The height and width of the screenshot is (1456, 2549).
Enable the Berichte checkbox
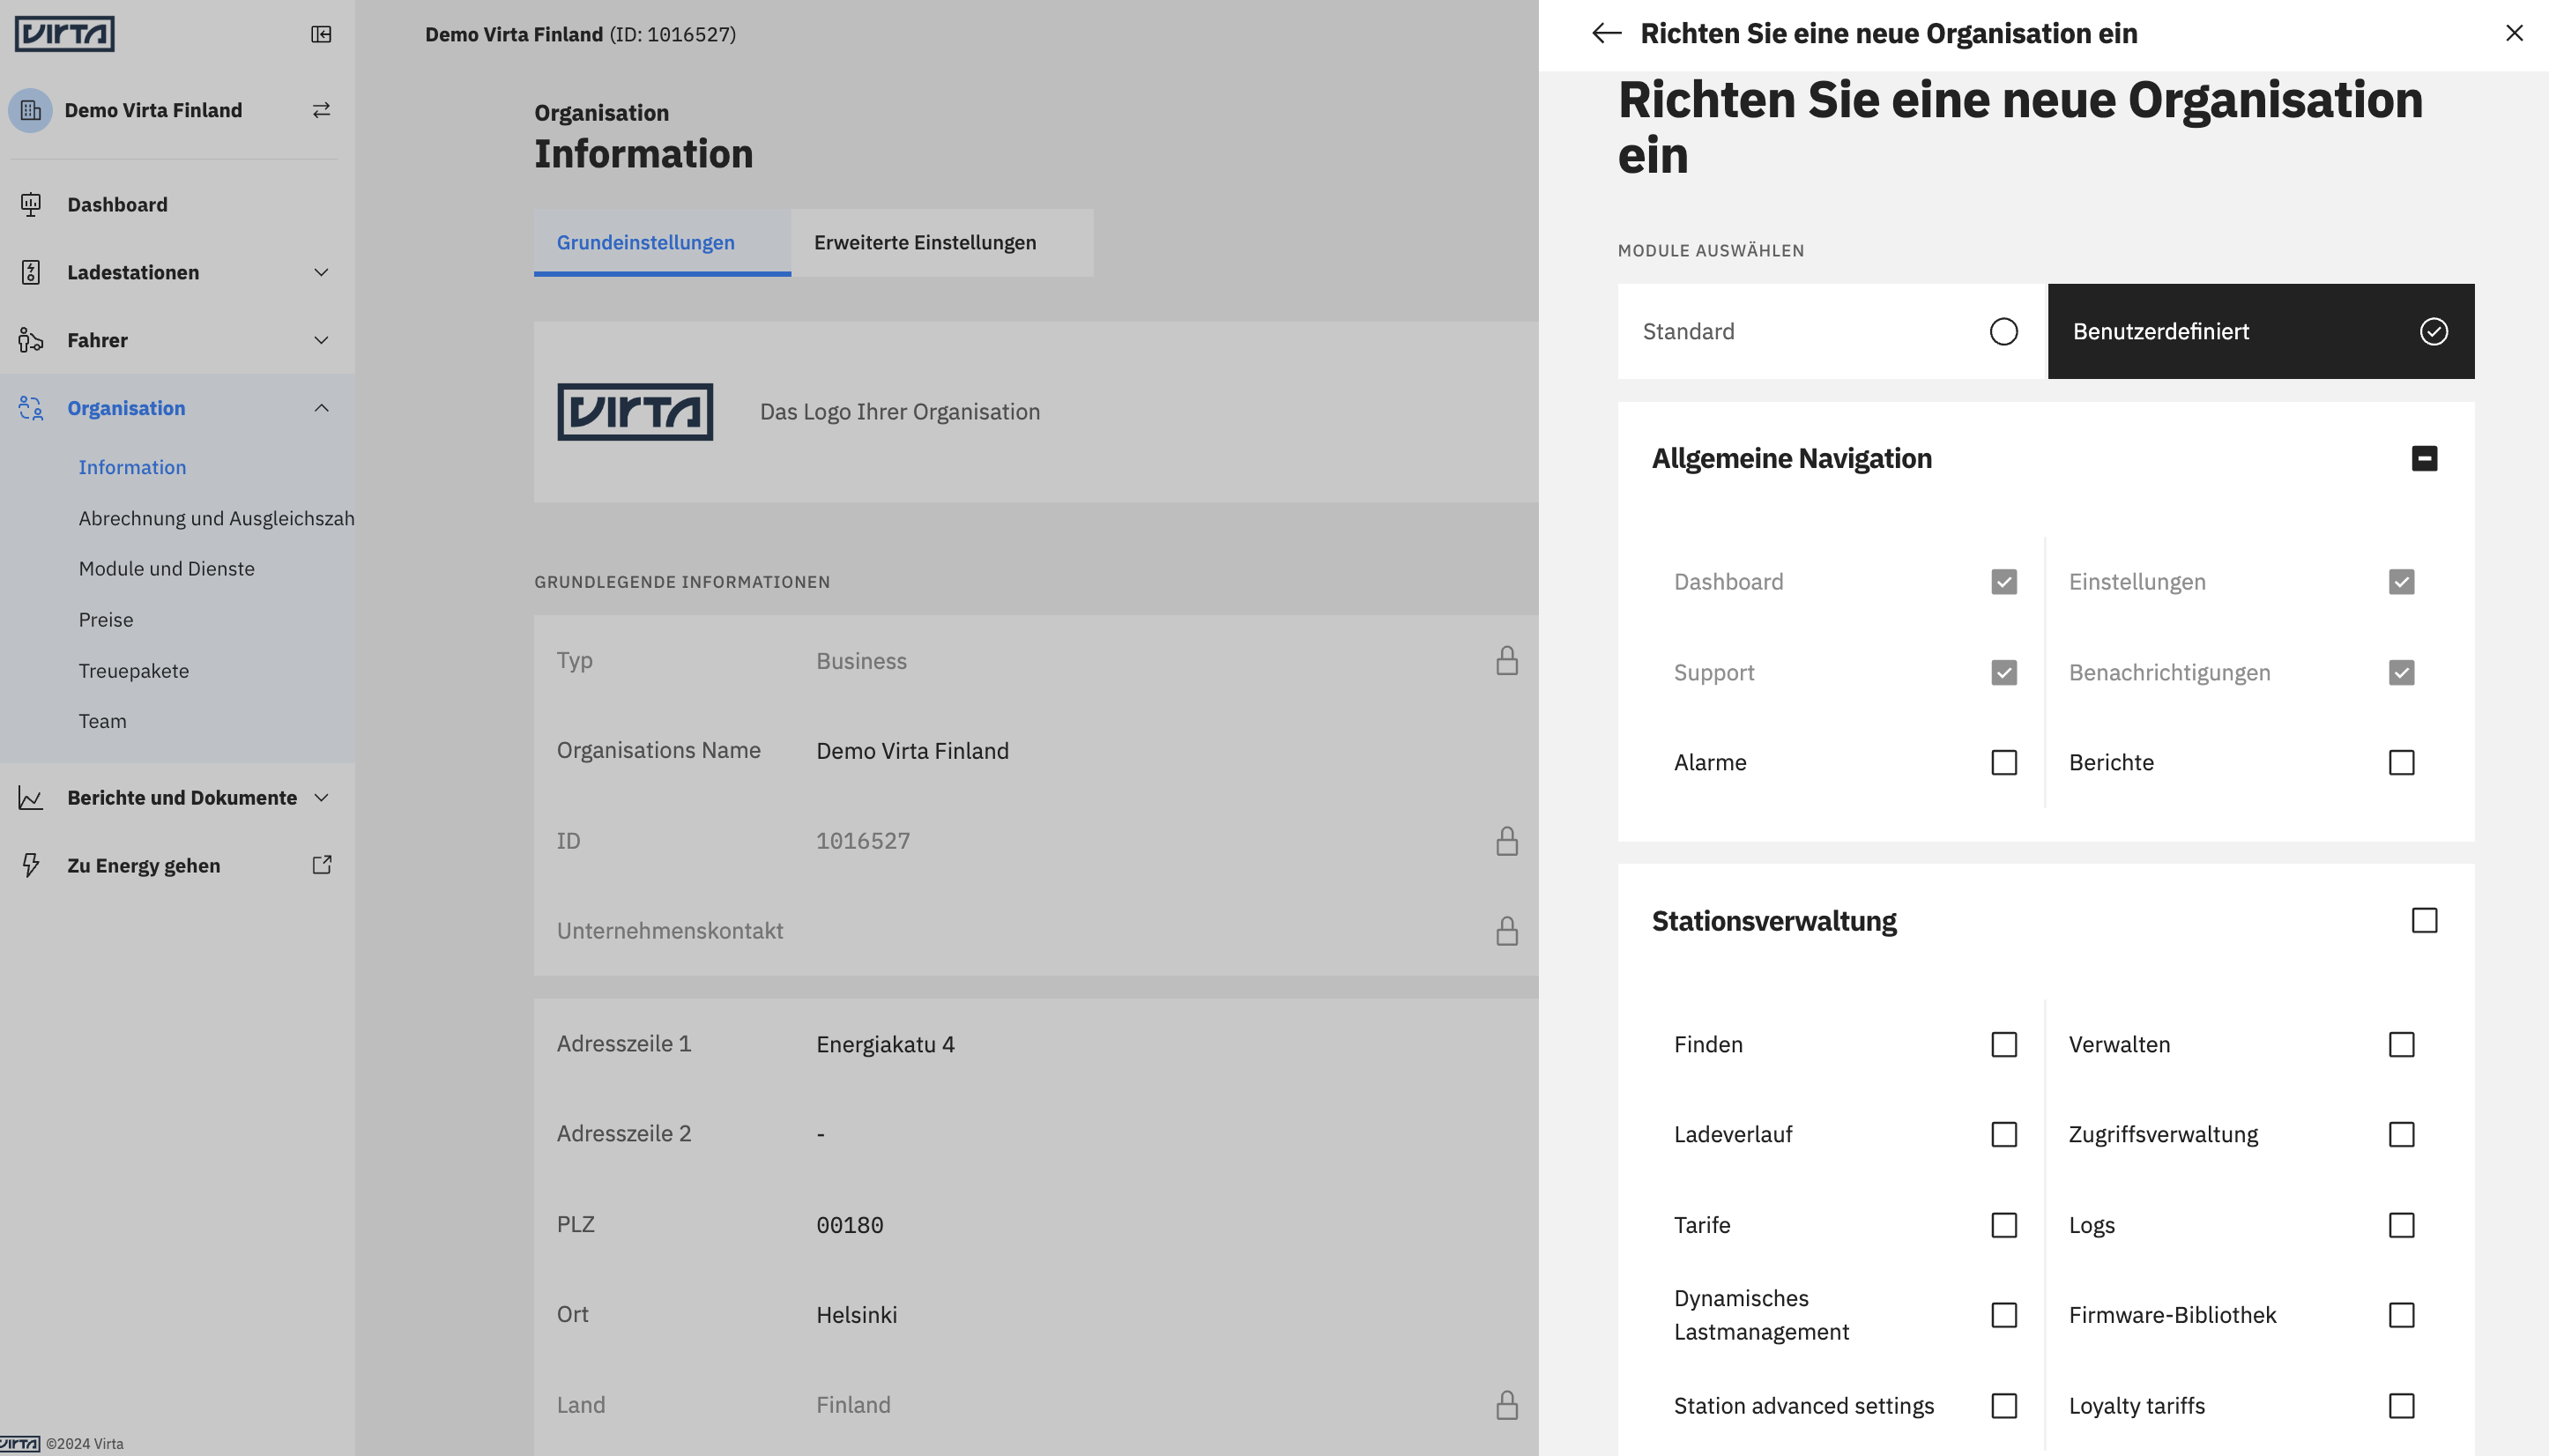click(x=2401, y=763)
